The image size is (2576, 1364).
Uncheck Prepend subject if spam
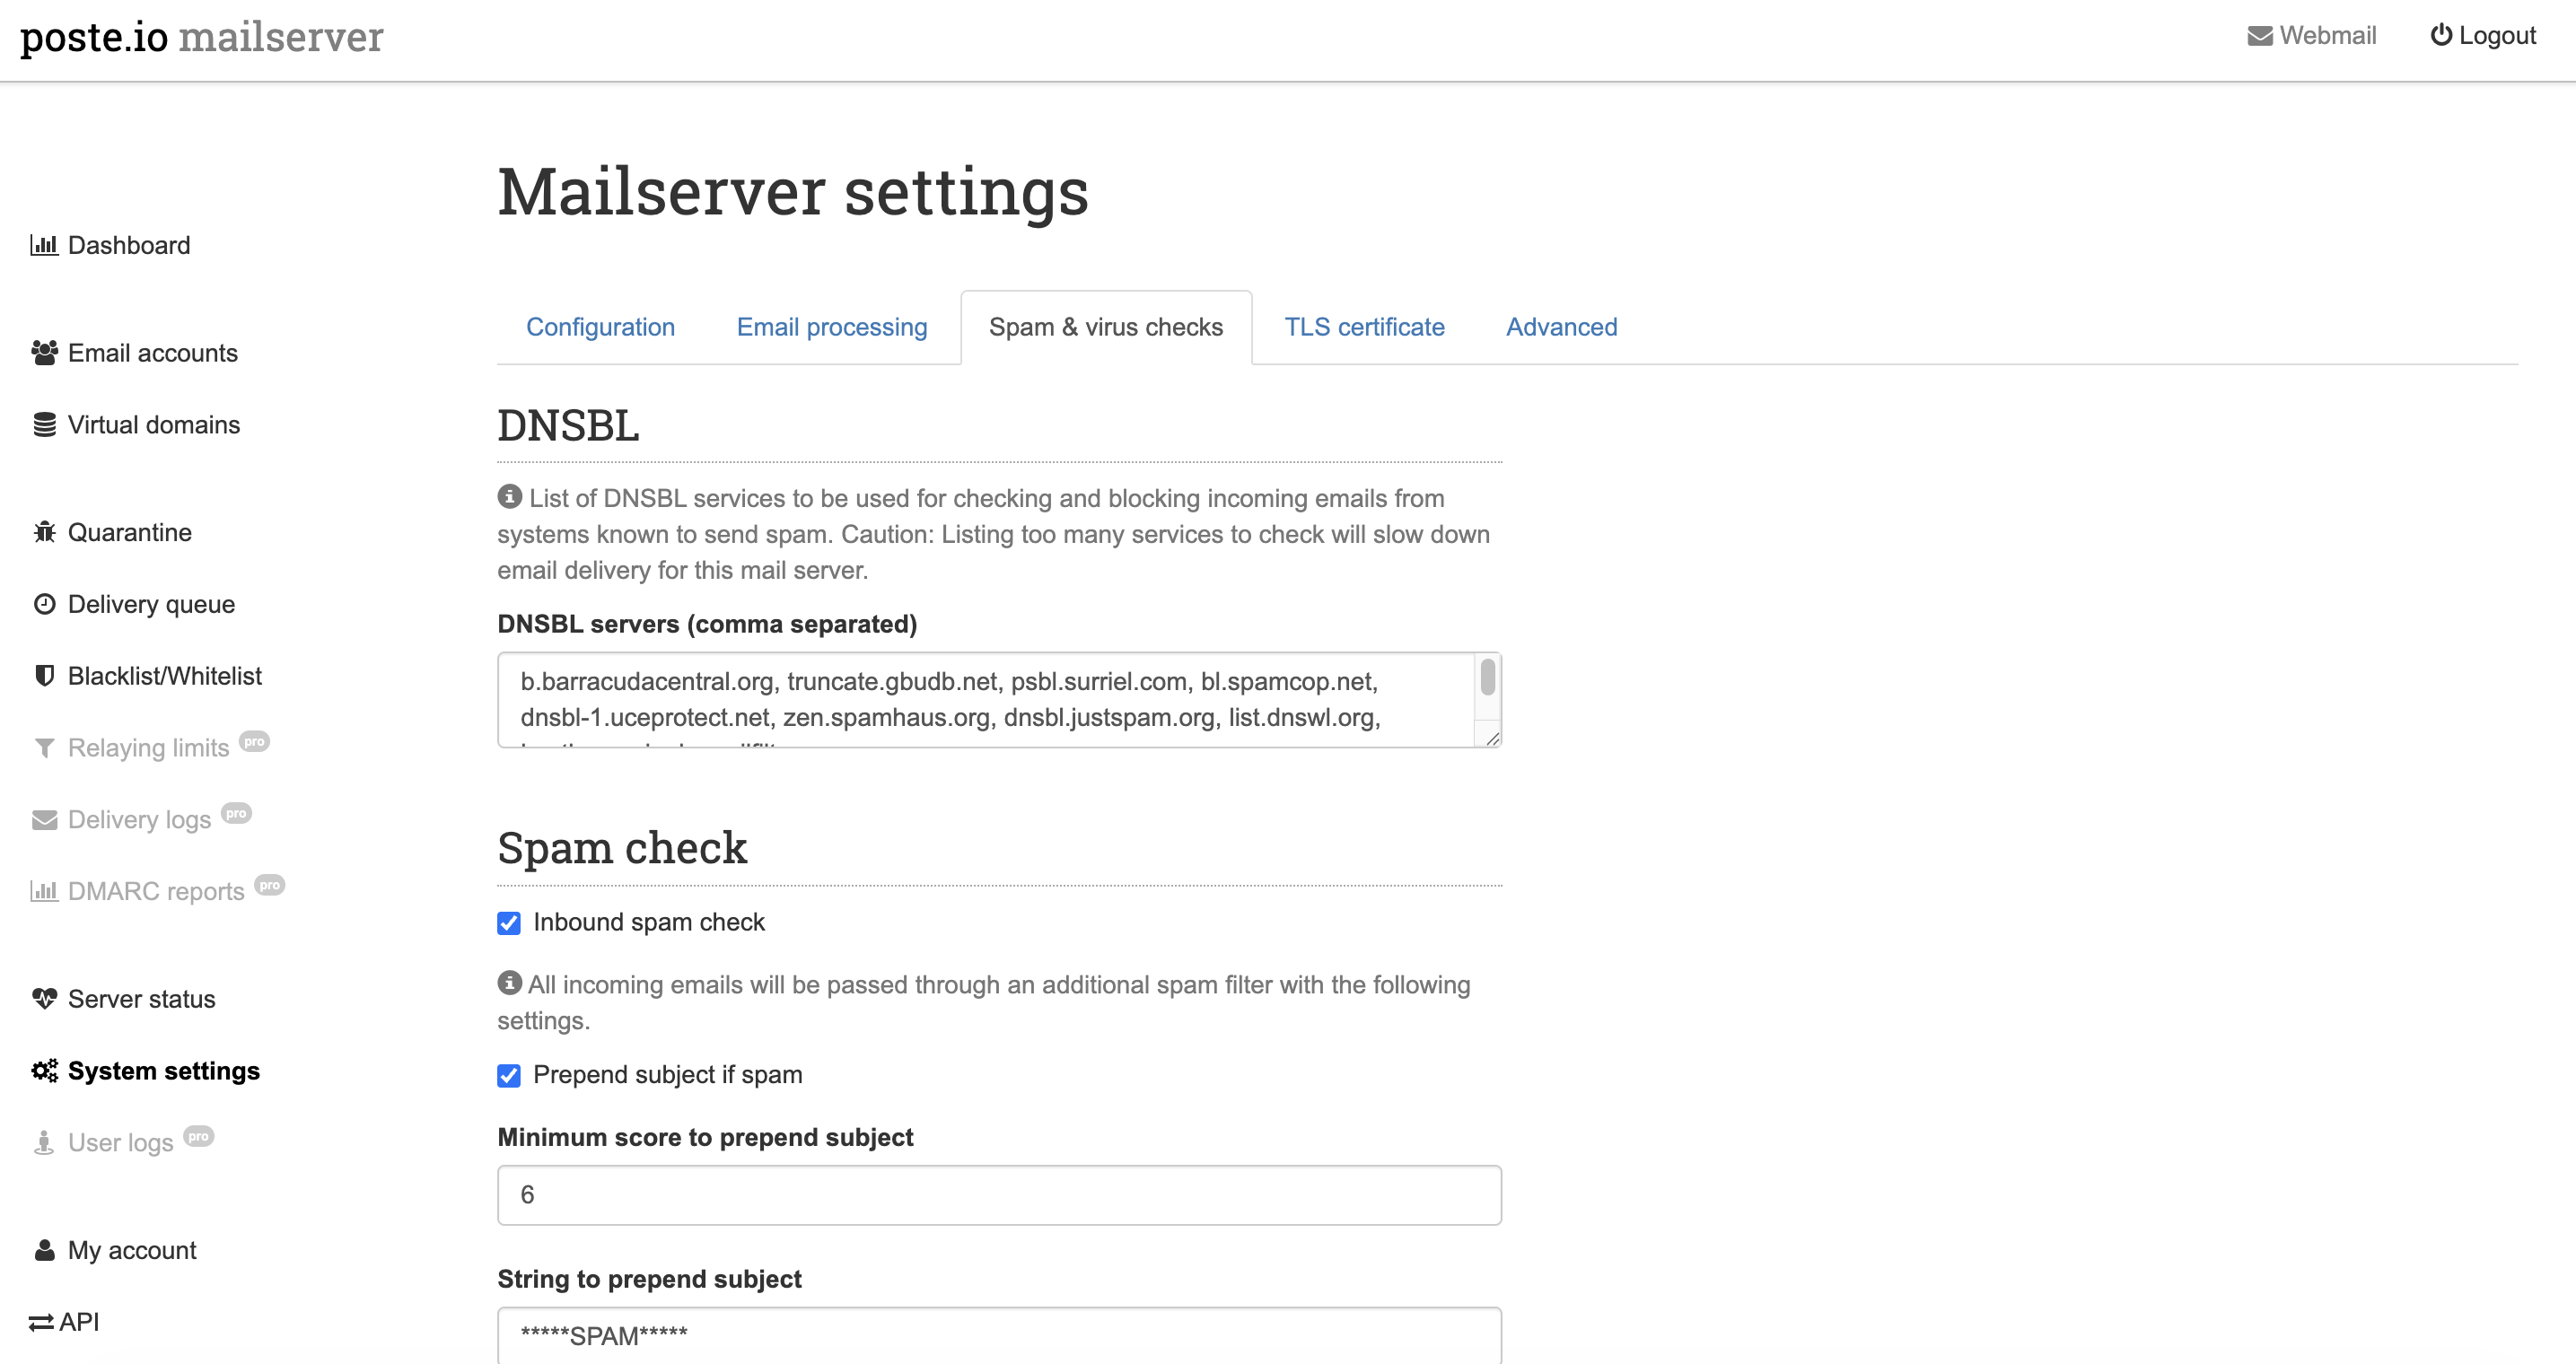click(x=509, y=1075)
